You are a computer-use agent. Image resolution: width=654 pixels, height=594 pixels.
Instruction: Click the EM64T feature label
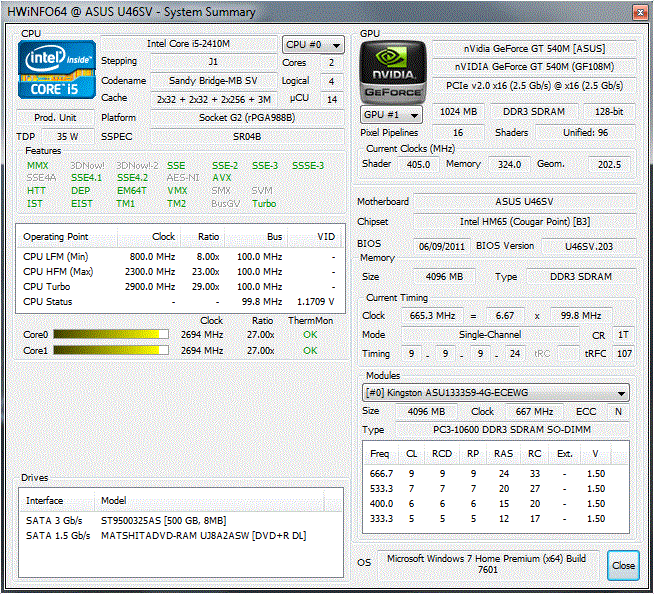(132, 191)
